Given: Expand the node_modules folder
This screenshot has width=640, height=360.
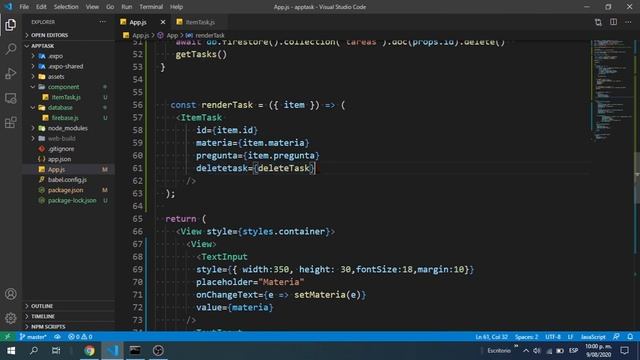Looking at the screenshot, I should 67,128.
